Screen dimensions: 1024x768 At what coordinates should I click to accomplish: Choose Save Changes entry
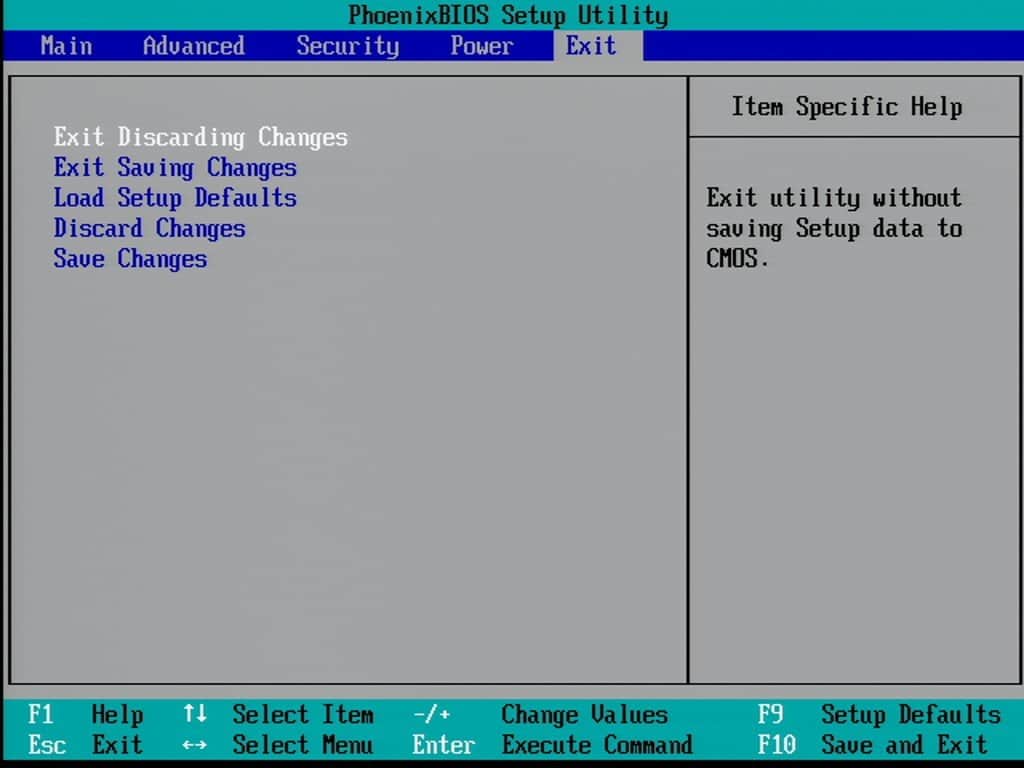tap(130, 259)
